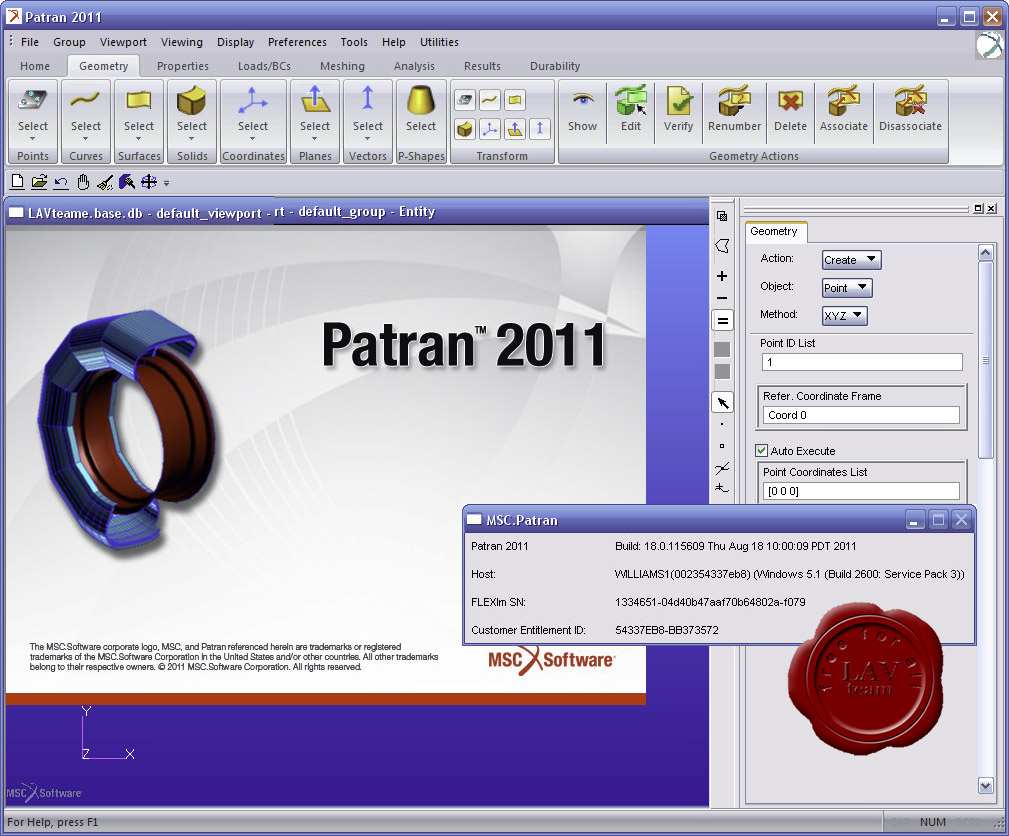Open the Action Create dropdown

(x=851, y=259)
